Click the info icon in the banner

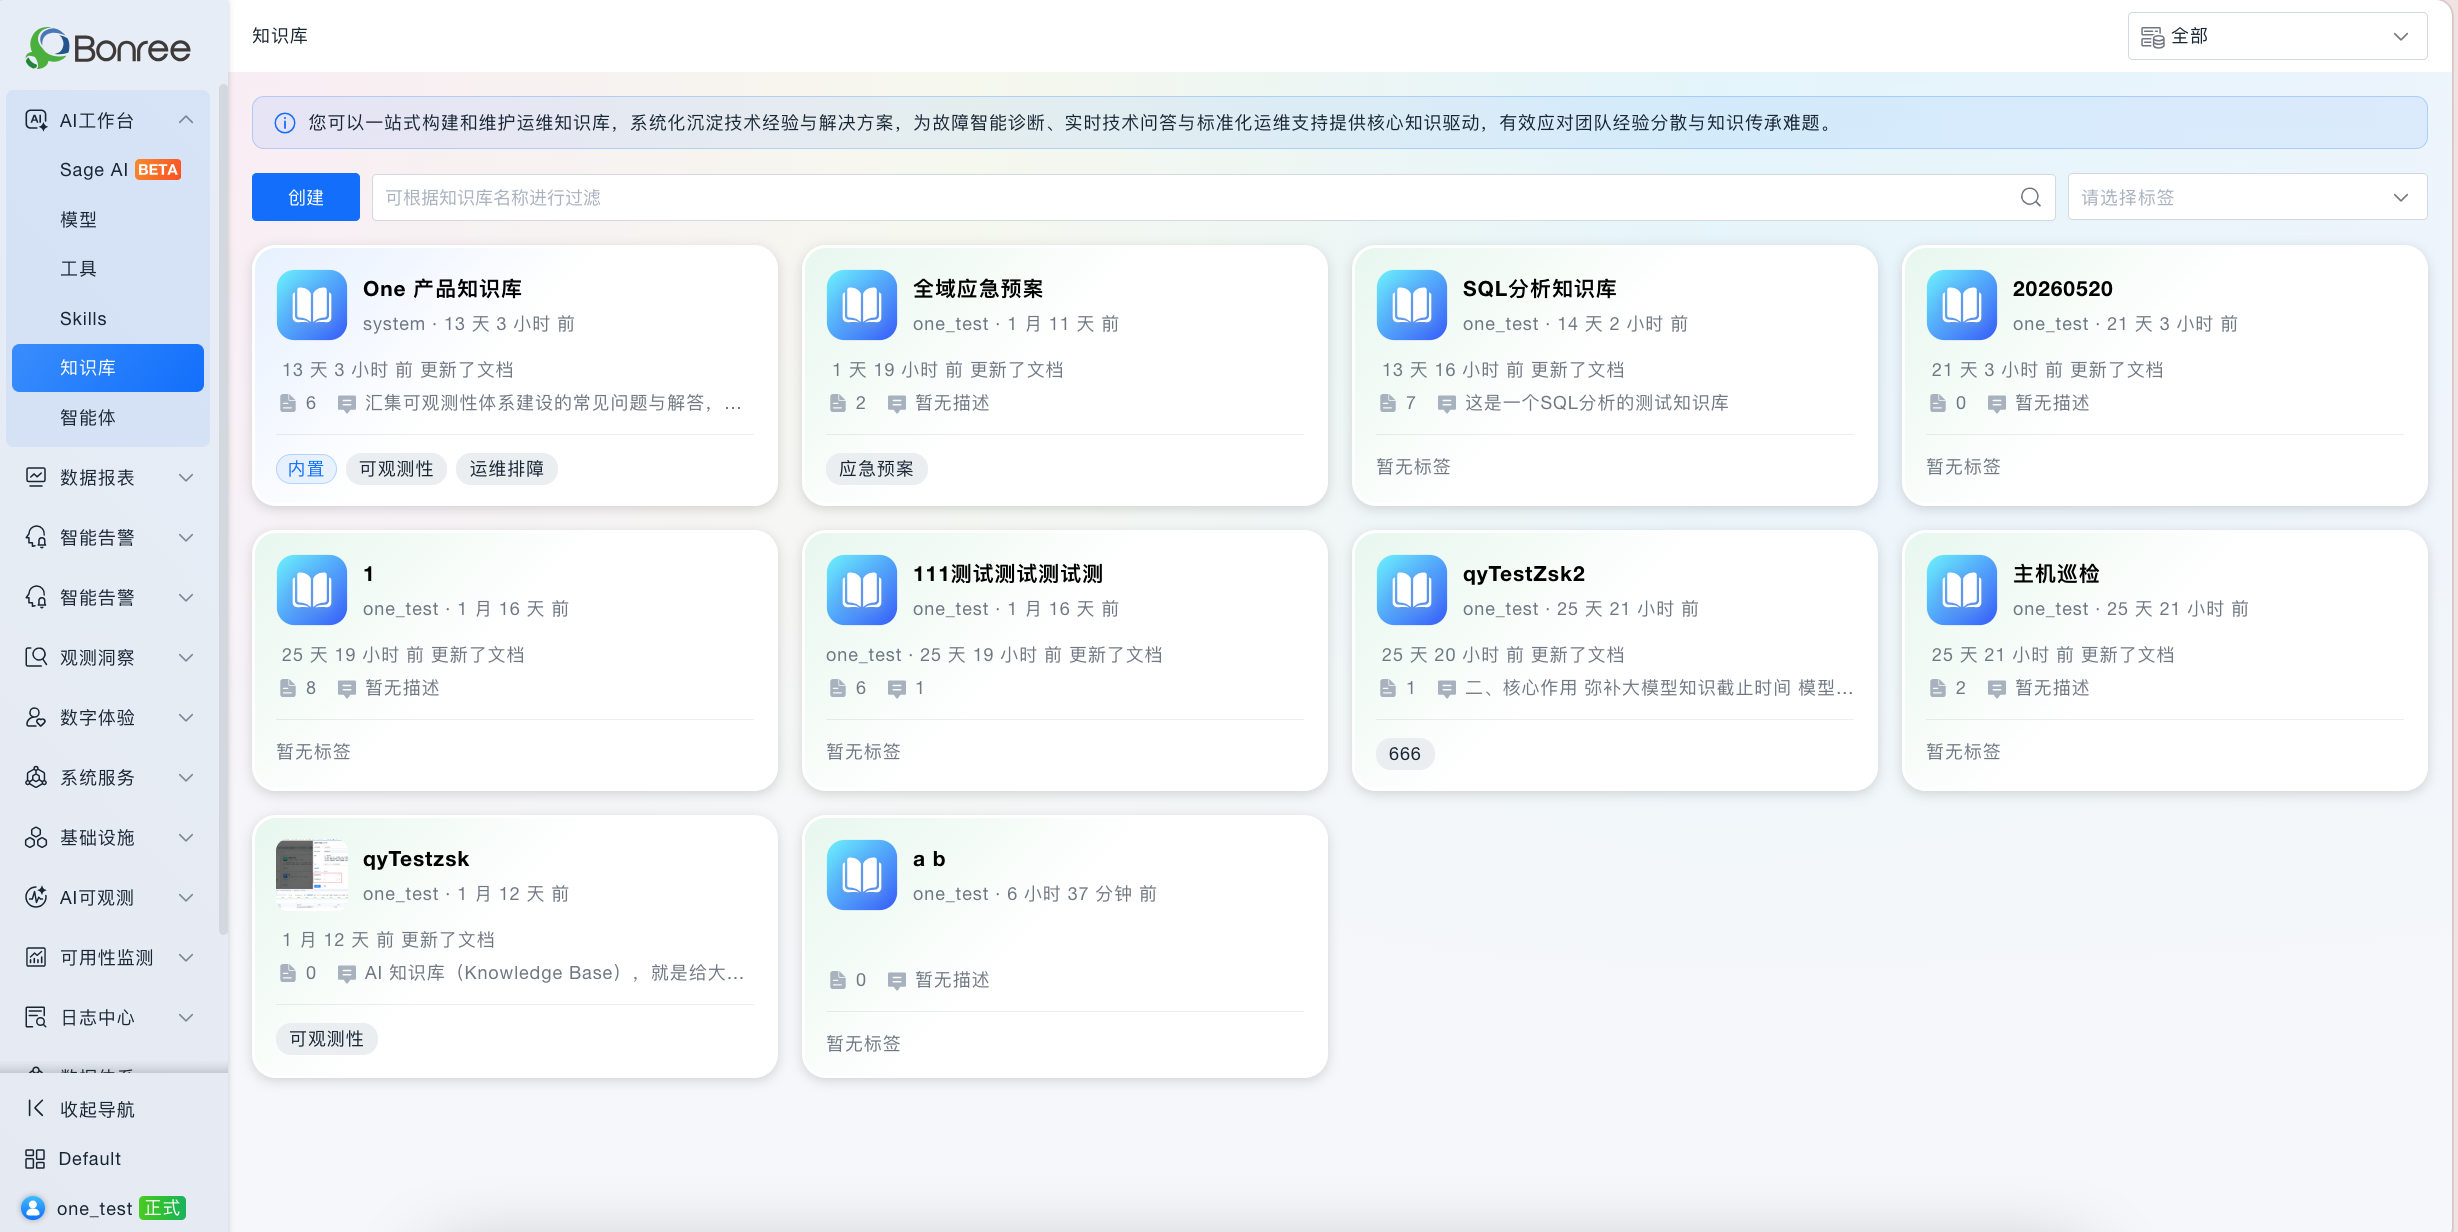285,123
